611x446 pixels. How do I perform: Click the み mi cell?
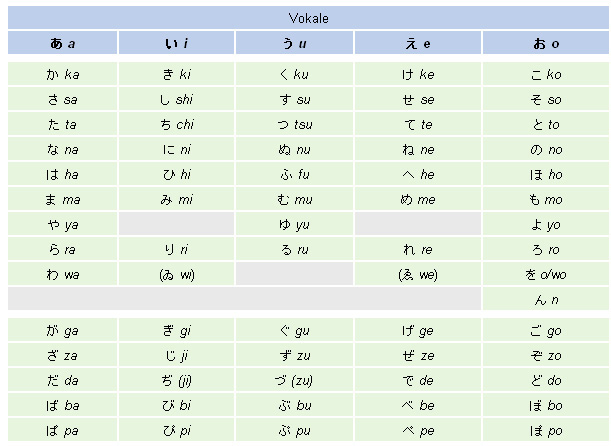176,199
